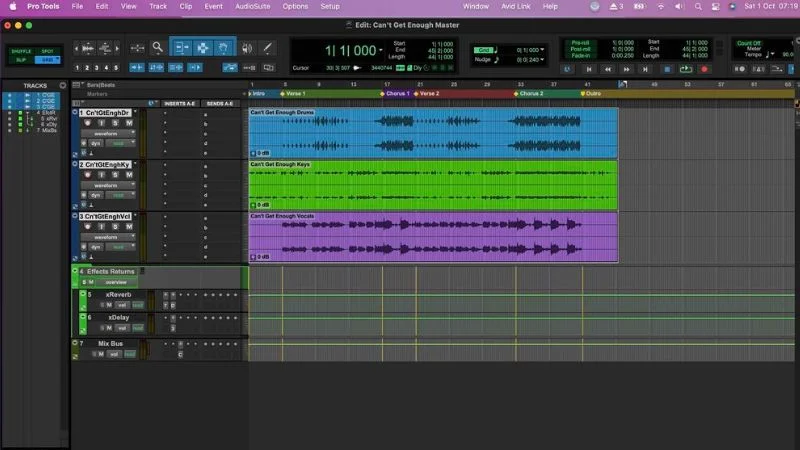Open the Tracks list options menu
This screenshot has height=450, width=800.
(63, 85)
